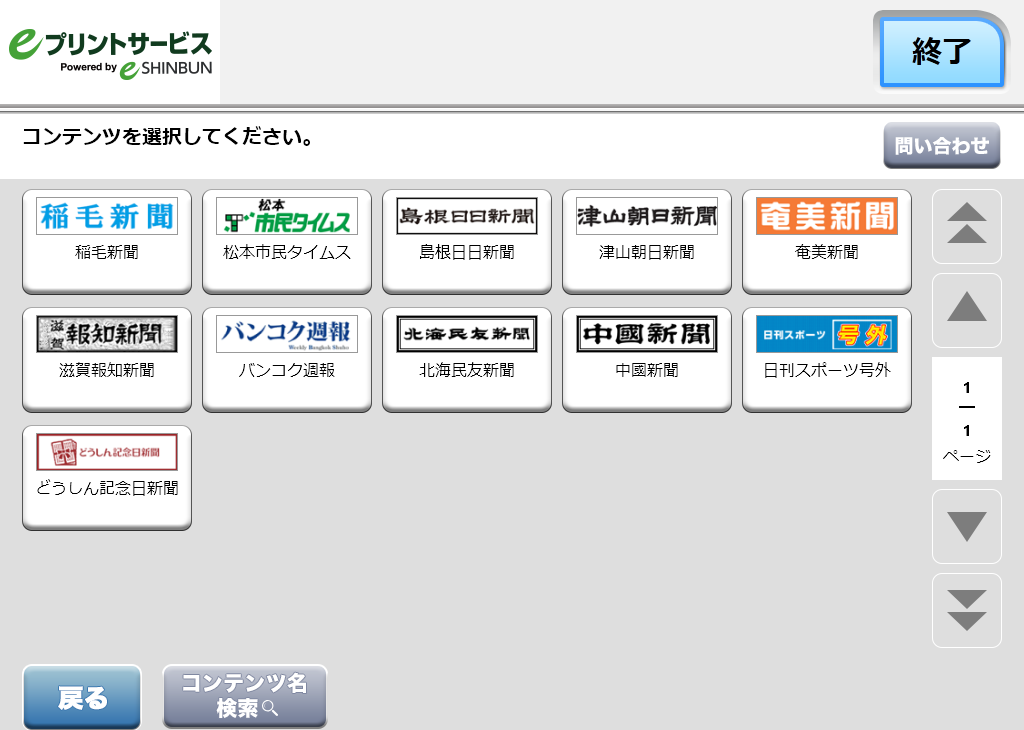Go to previous page with up arrow
The image size is (1024, 730).
[967, 310]
